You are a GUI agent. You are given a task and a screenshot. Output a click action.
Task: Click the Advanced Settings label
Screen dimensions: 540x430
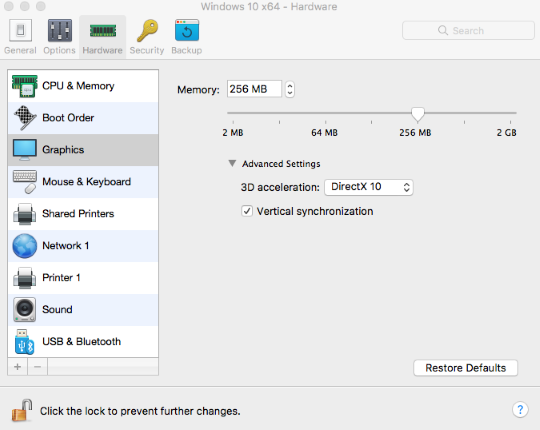281,164
